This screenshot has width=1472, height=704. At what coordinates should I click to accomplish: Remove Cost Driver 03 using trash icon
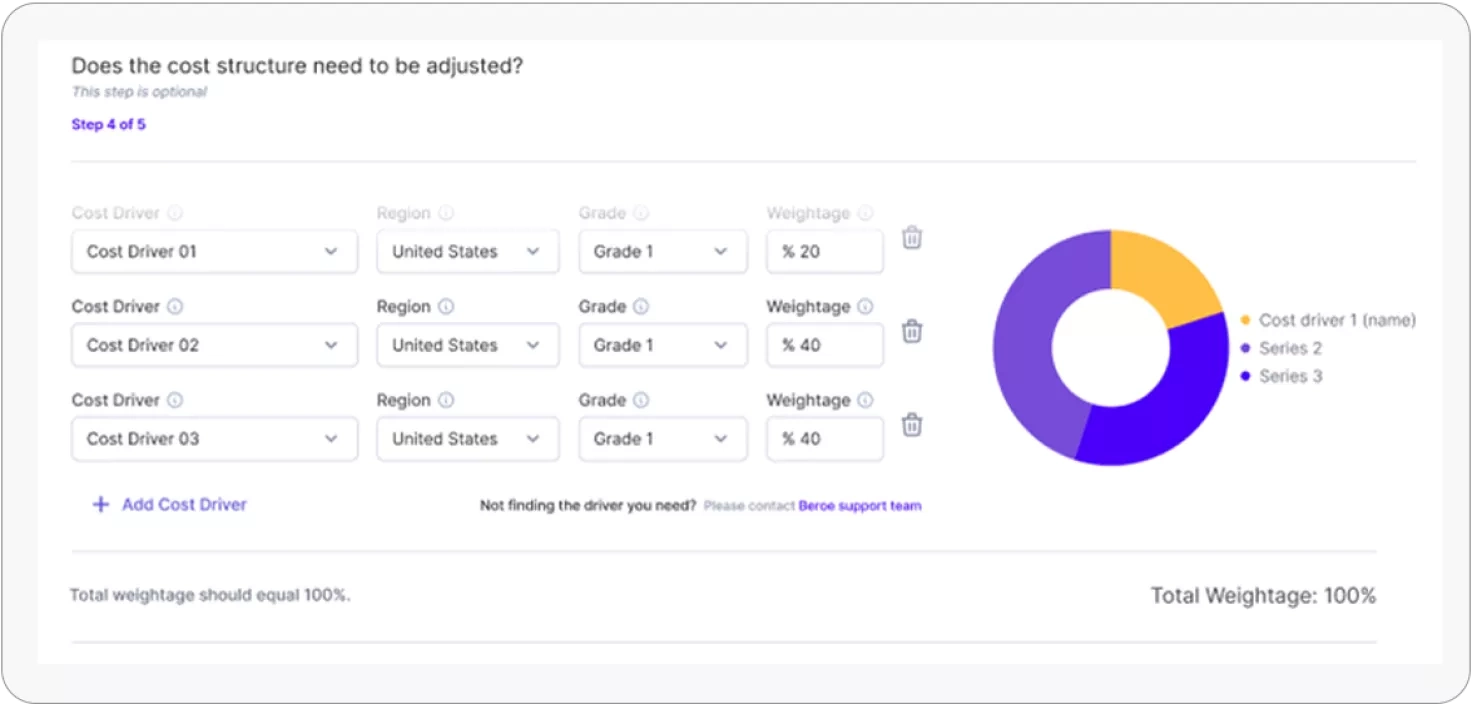click(x=912, y=425)
